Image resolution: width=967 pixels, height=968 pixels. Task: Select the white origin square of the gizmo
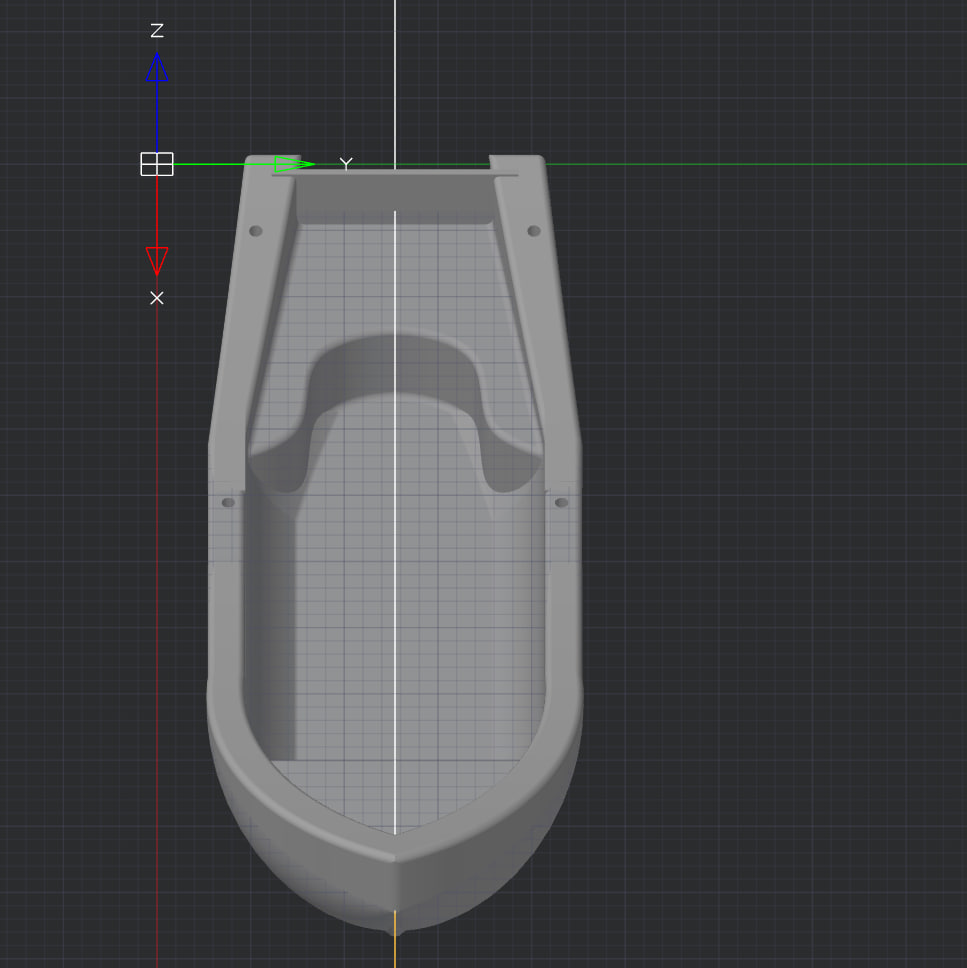pos(157,164)
